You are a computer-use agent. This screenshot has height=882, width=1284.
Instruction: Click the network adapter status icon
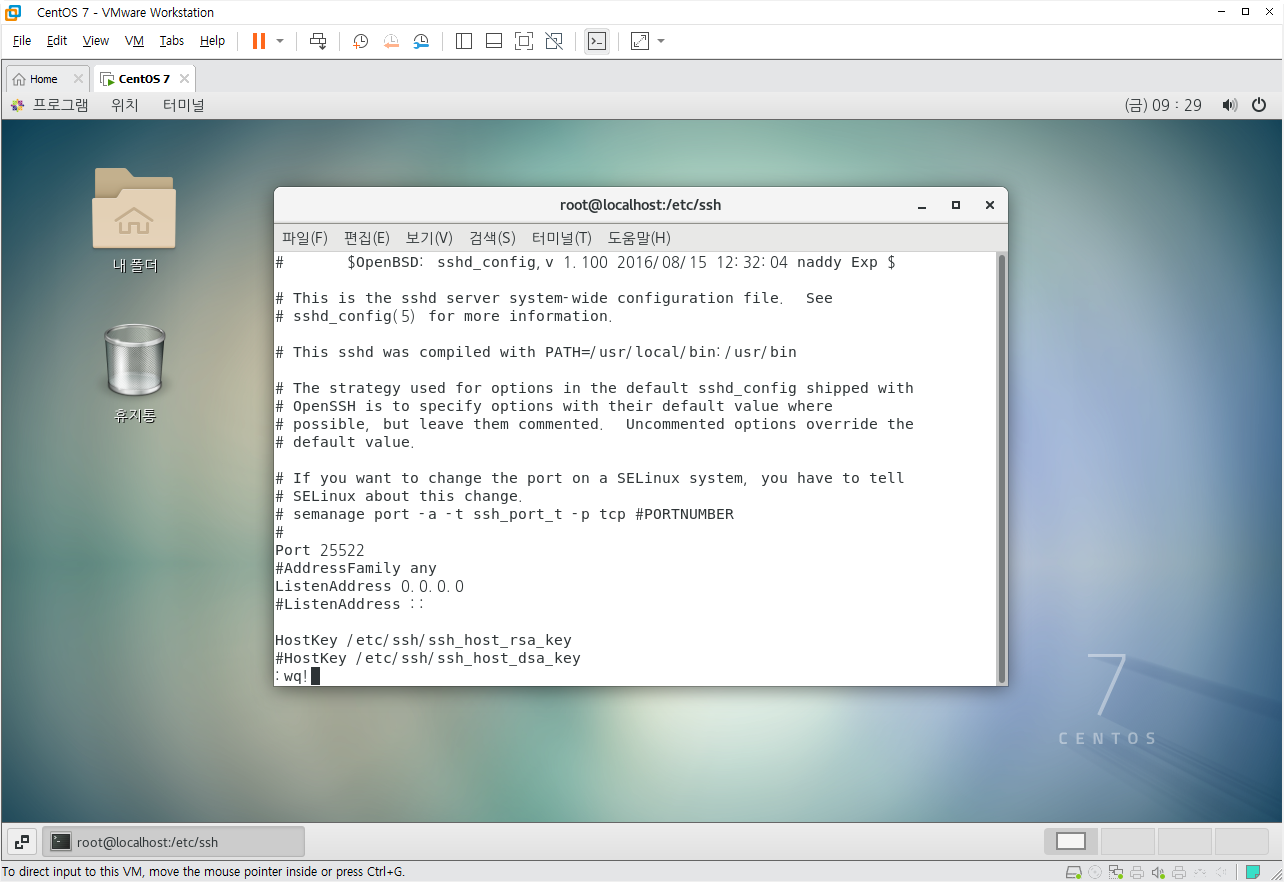coord(1116,872)
